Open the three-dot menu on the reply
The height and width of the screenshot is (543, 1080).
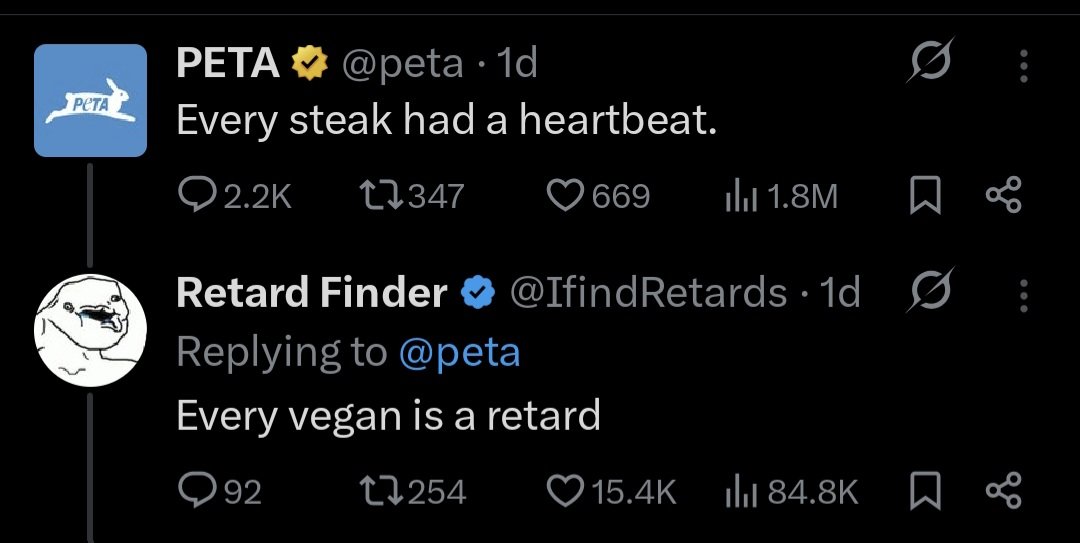tap(1024, 295)
